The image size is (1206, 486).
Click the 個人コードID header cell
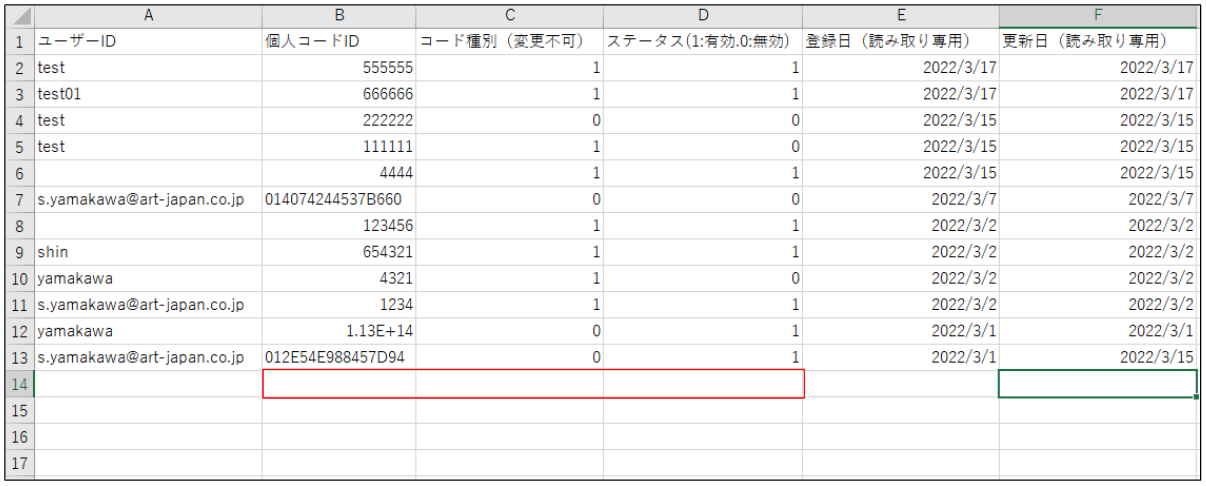pyautogui.click(x=339, y=42)
